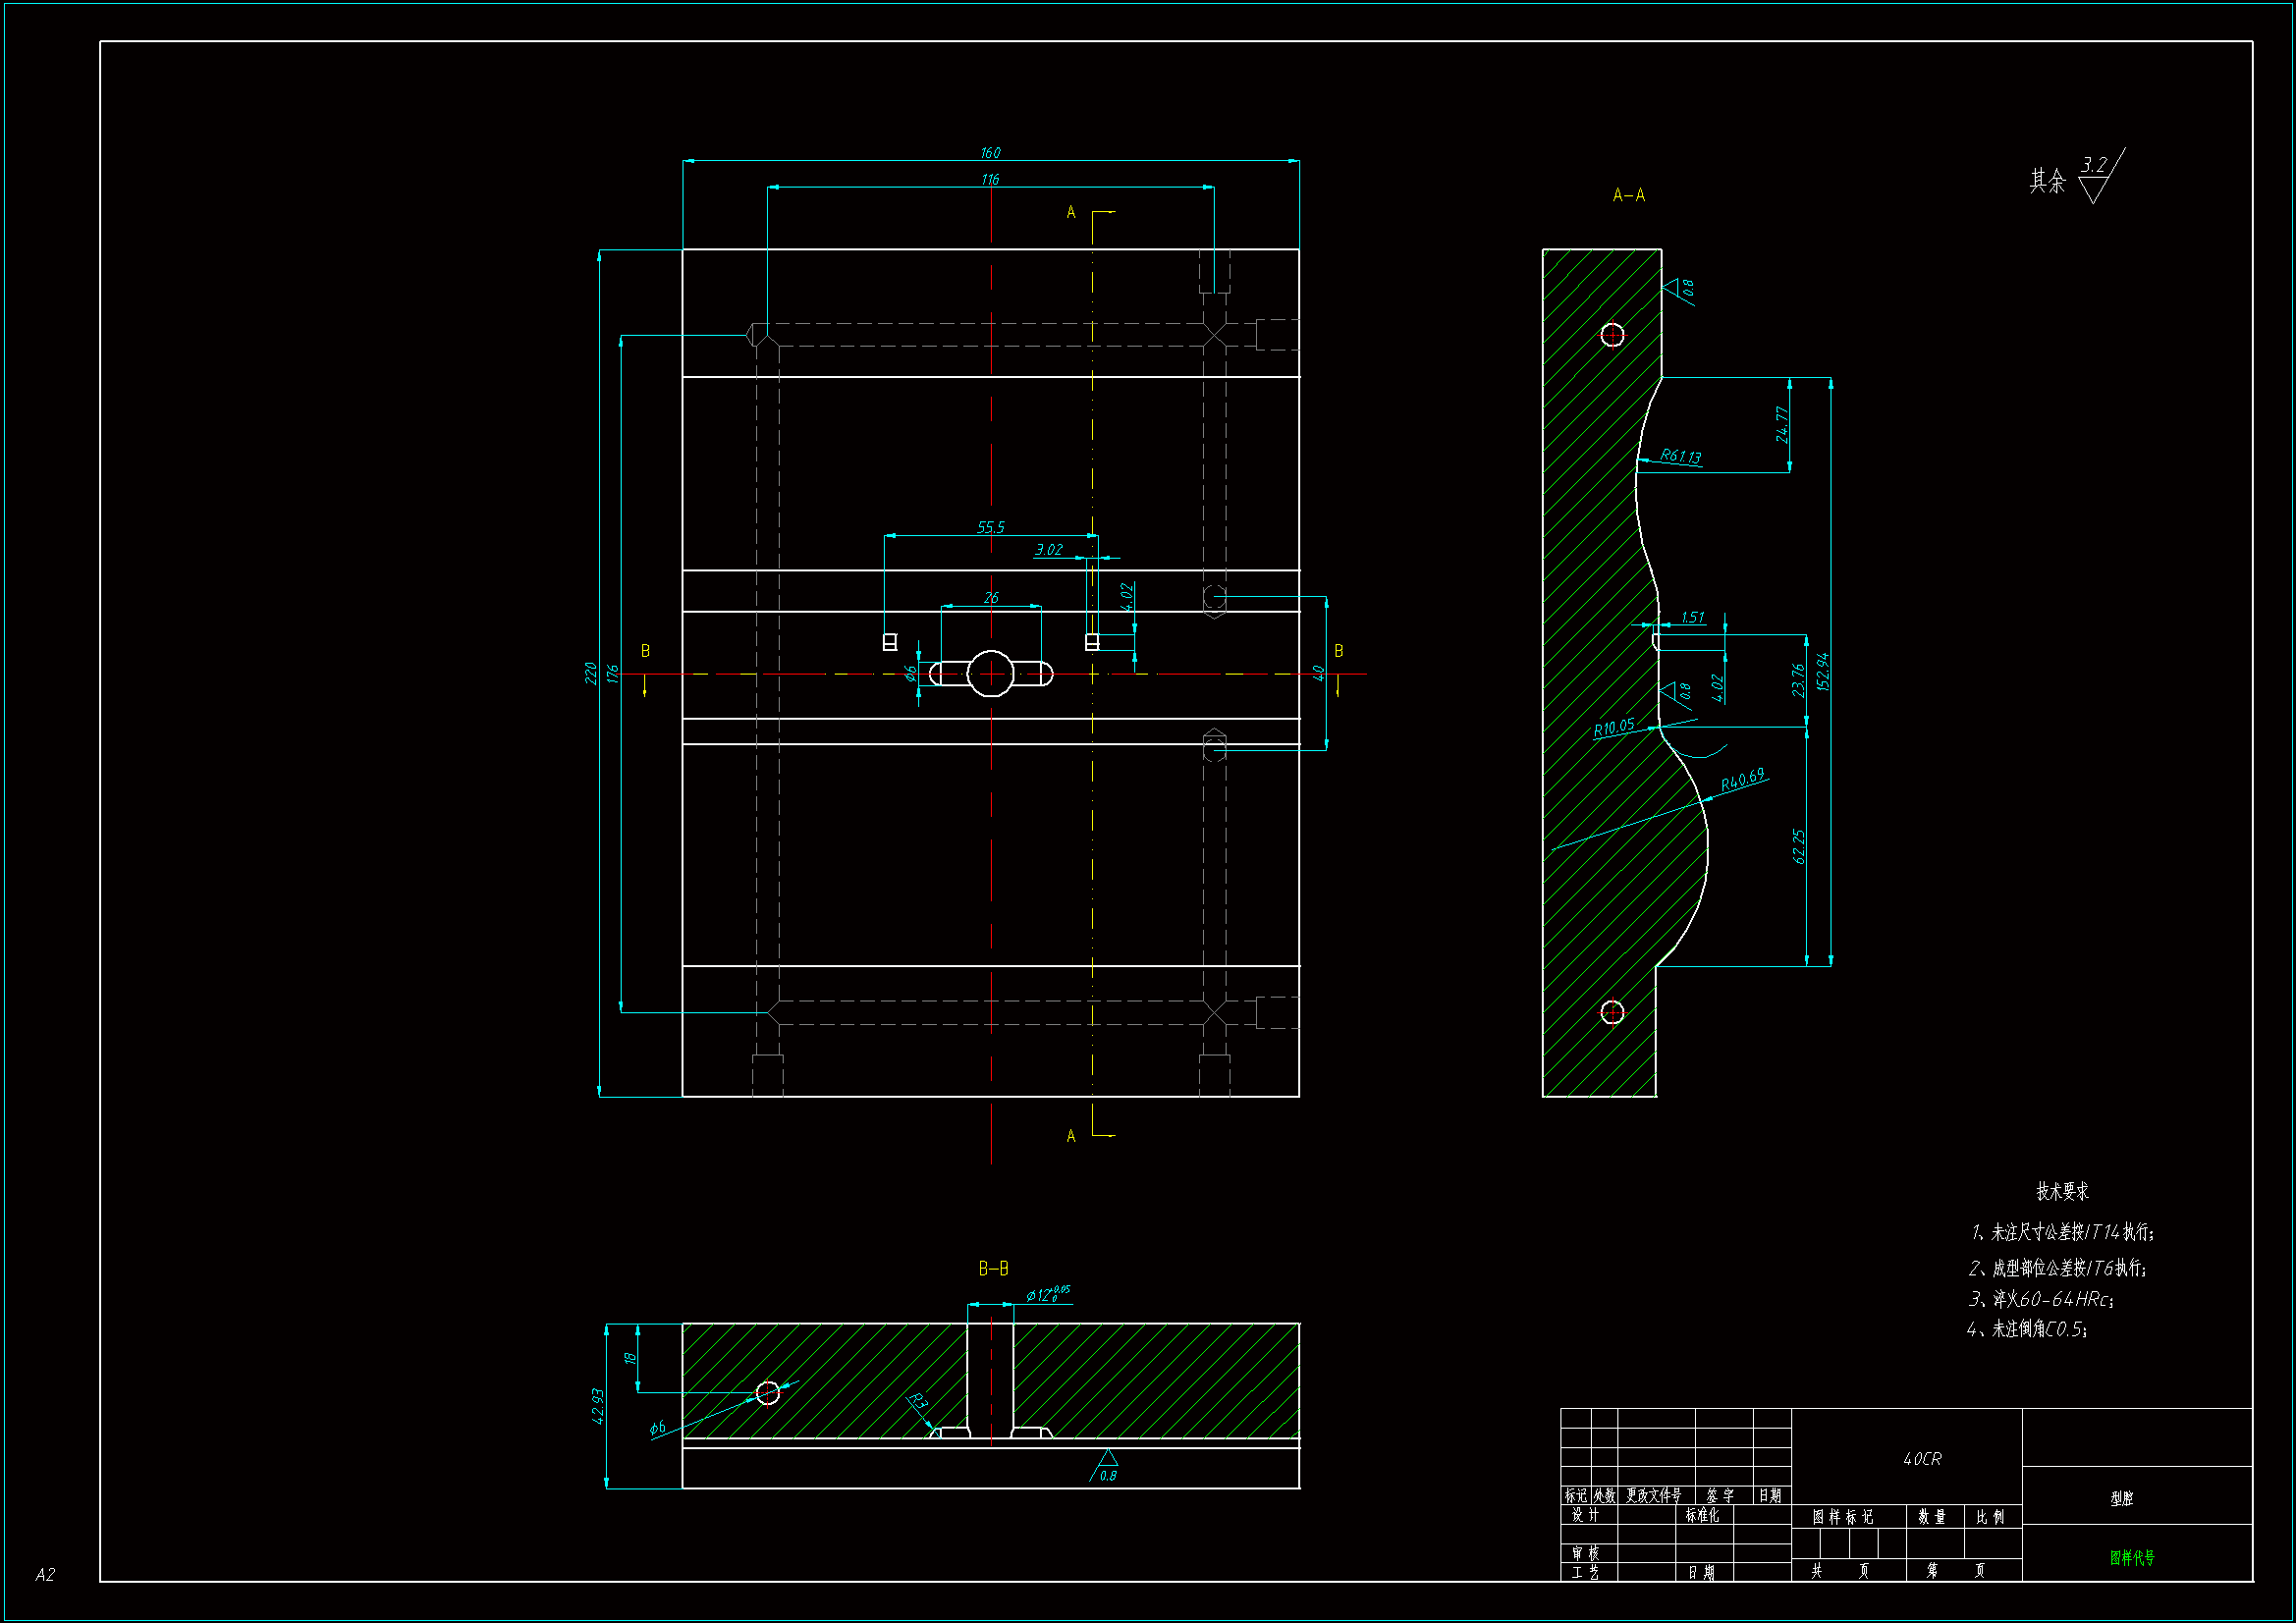Select the 40CR material text in title block
Image resolution: width=2296 pixels, height=1623 pixels.
[x=1921, y=1459]
